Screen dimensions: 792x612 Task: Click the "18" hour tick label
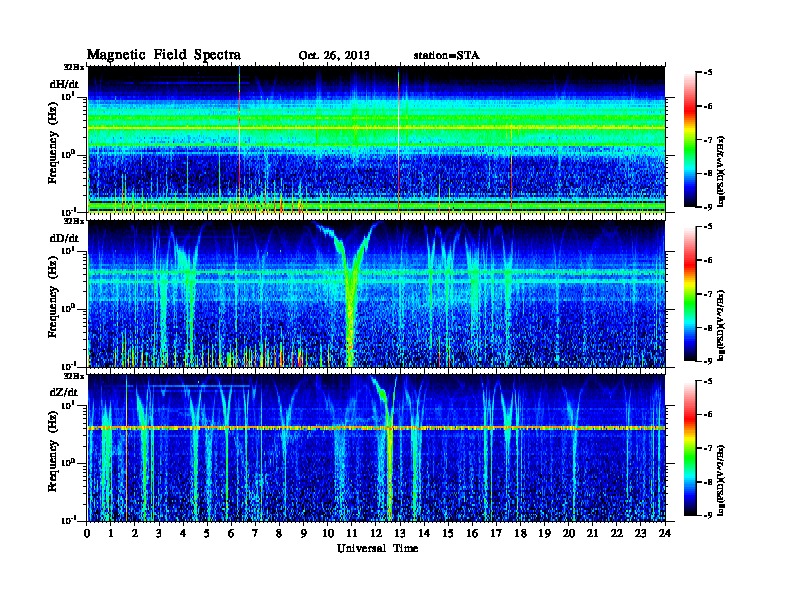click(520, 533)
